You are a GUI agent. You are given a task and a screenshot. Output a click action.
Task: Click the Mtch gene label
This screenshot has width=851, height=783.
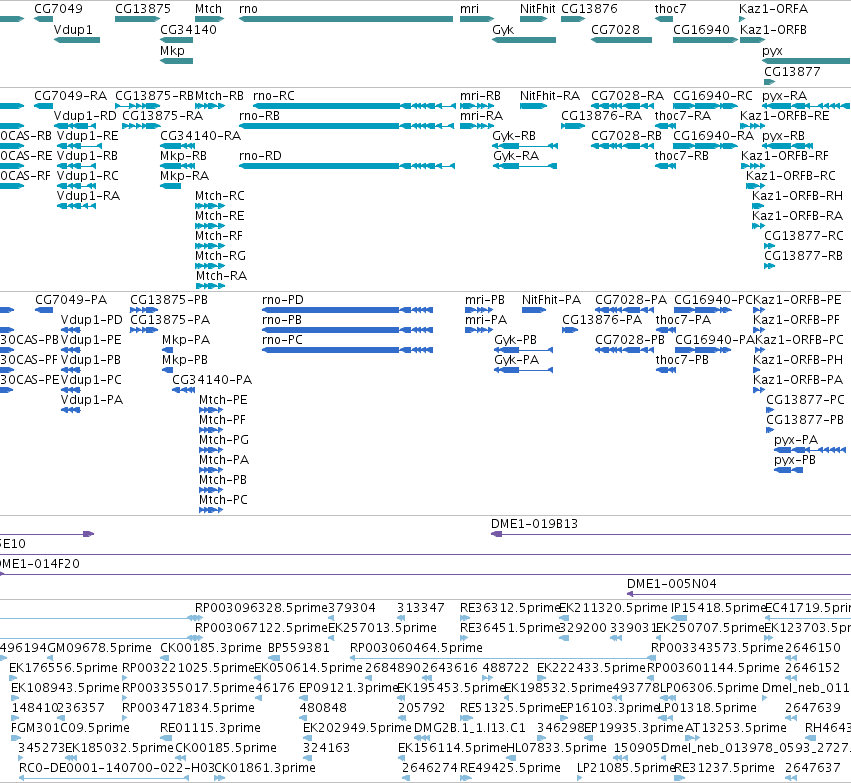208,9
